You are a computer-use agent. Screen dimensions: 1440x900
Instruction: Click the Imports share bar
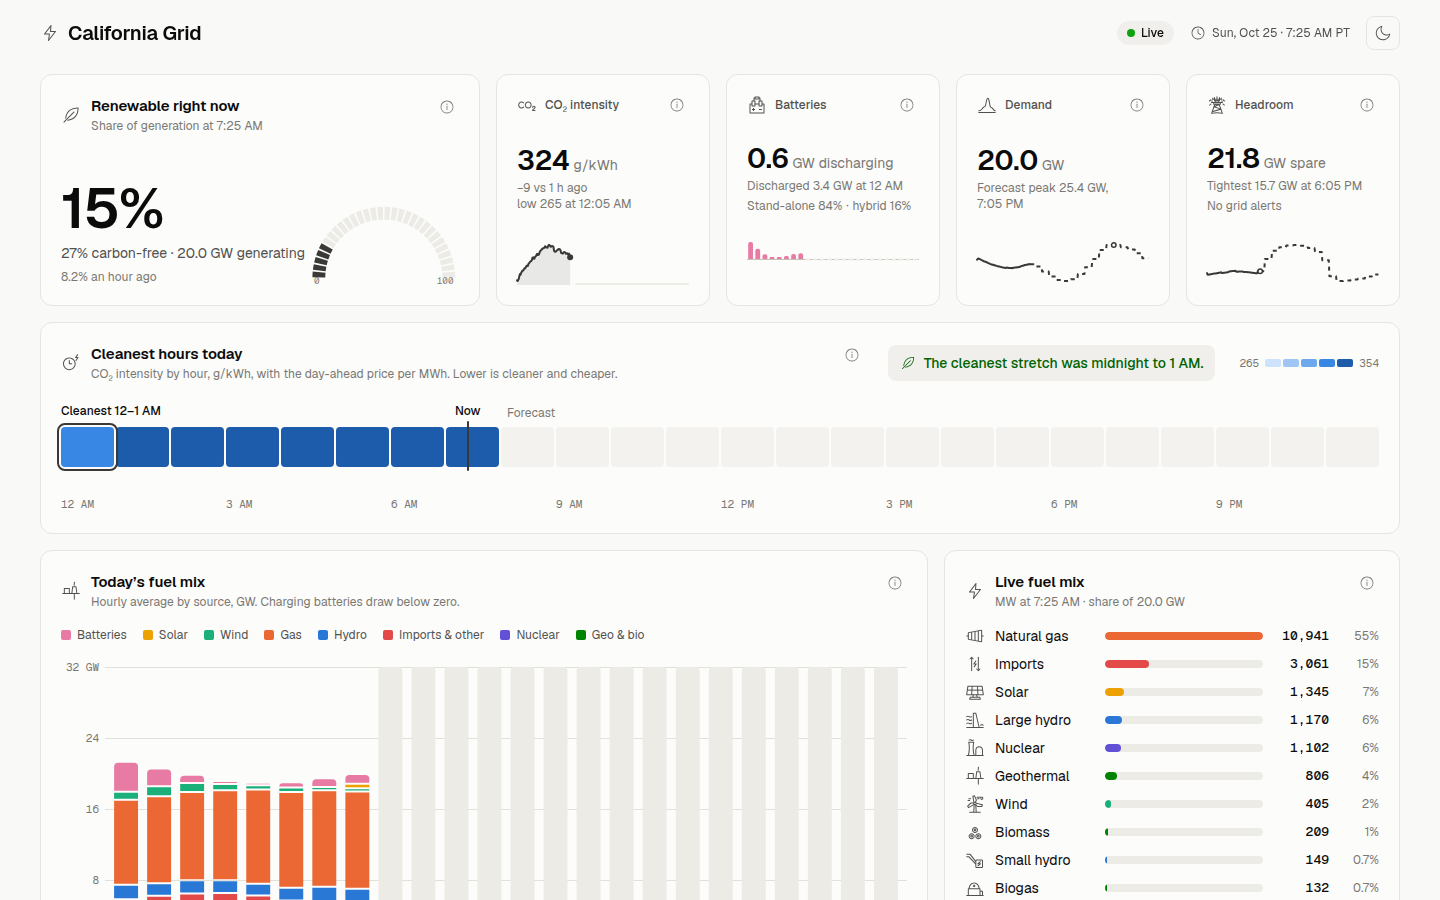1184,664
